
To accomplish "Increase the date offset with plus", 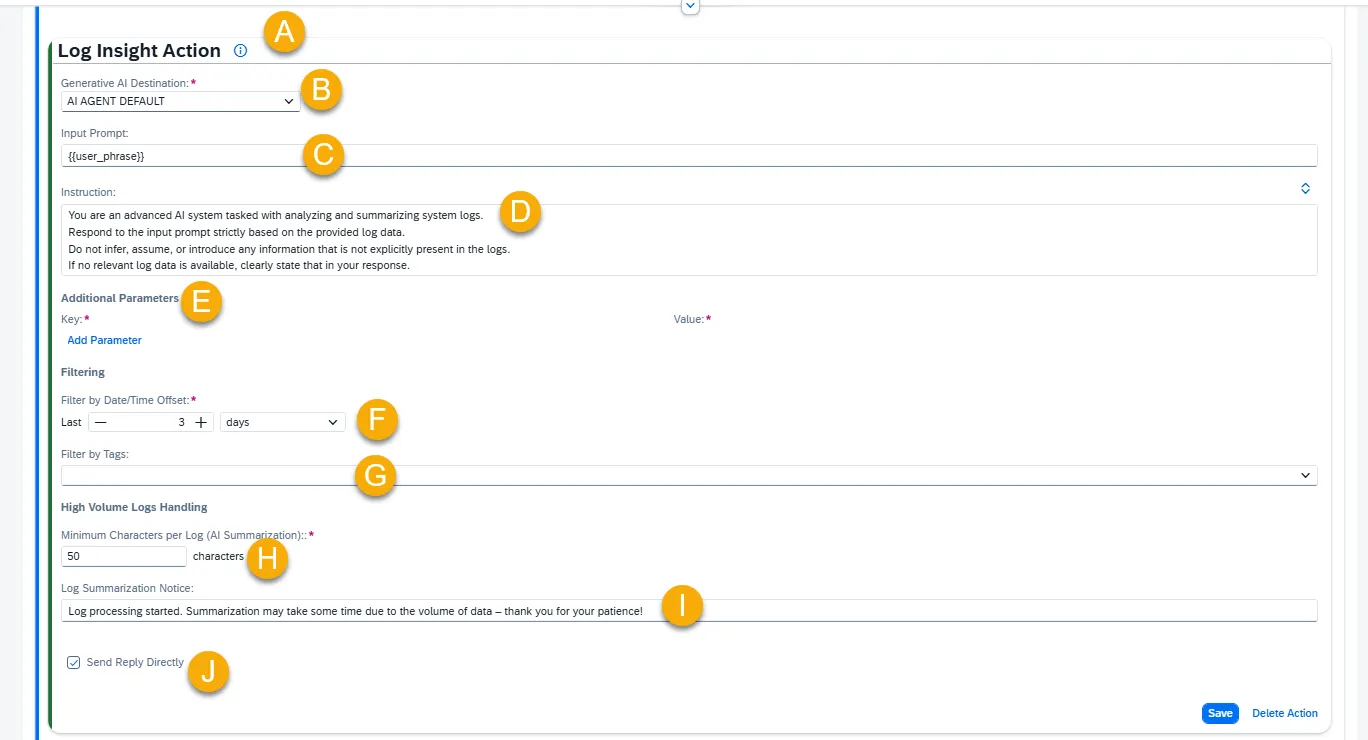I will (x=201, y=423).
